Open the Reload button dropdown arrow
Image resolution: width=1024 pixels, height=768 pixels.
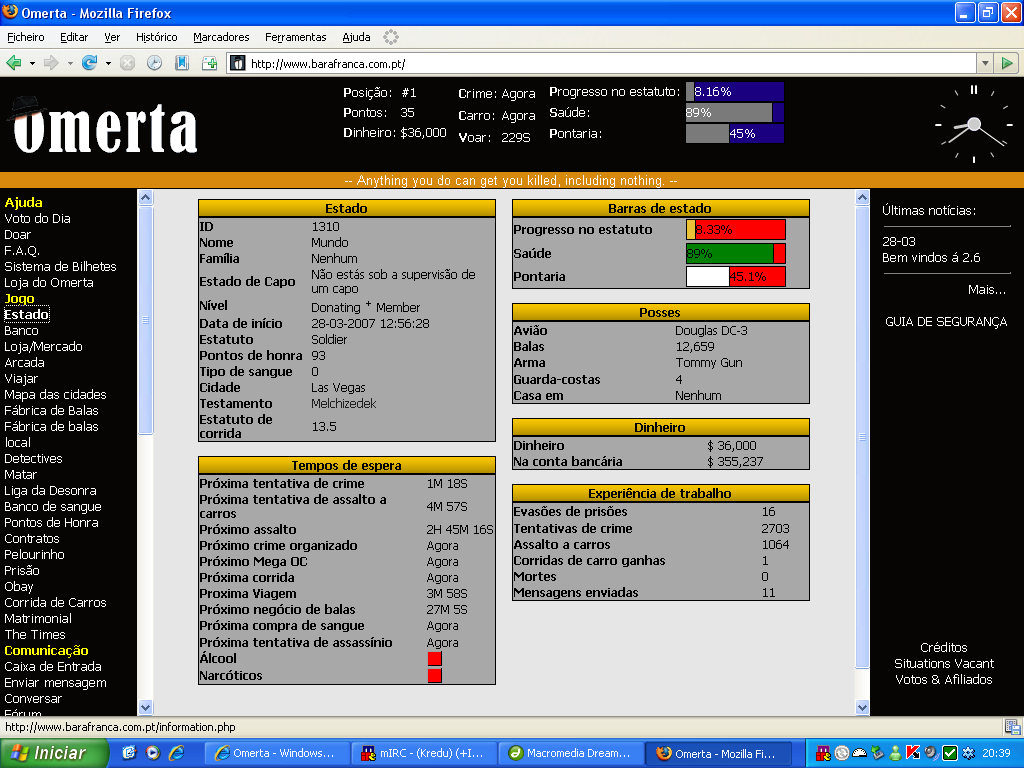pyautogui.click(x=106, y=63)
